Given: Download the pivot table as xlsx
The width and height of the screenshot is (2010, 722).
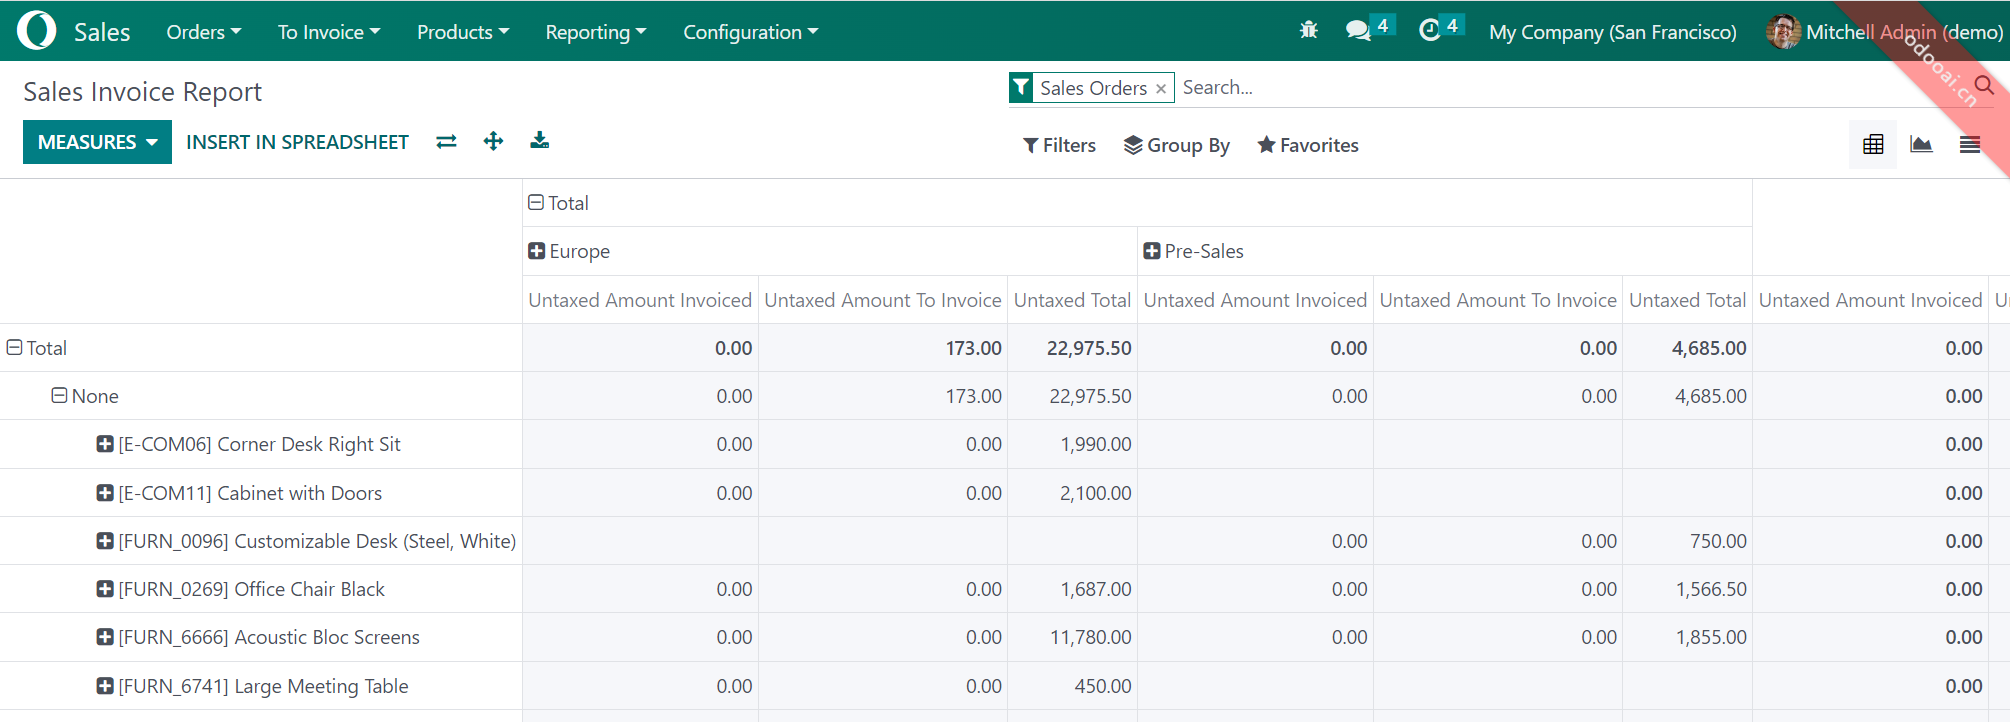Looking at the screenshot, I should click(539, 141).
